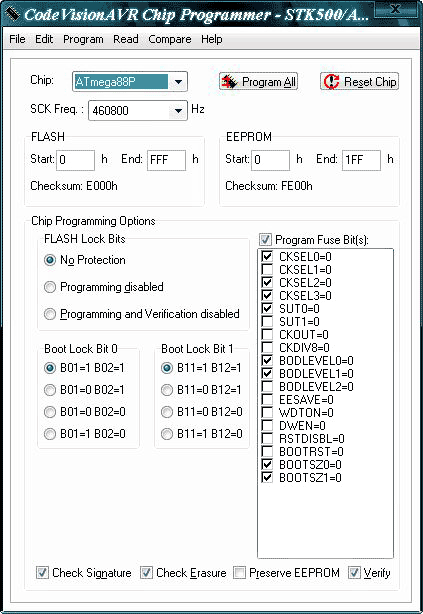Click the FLASH End address field
423x614 pixels.
166,160
